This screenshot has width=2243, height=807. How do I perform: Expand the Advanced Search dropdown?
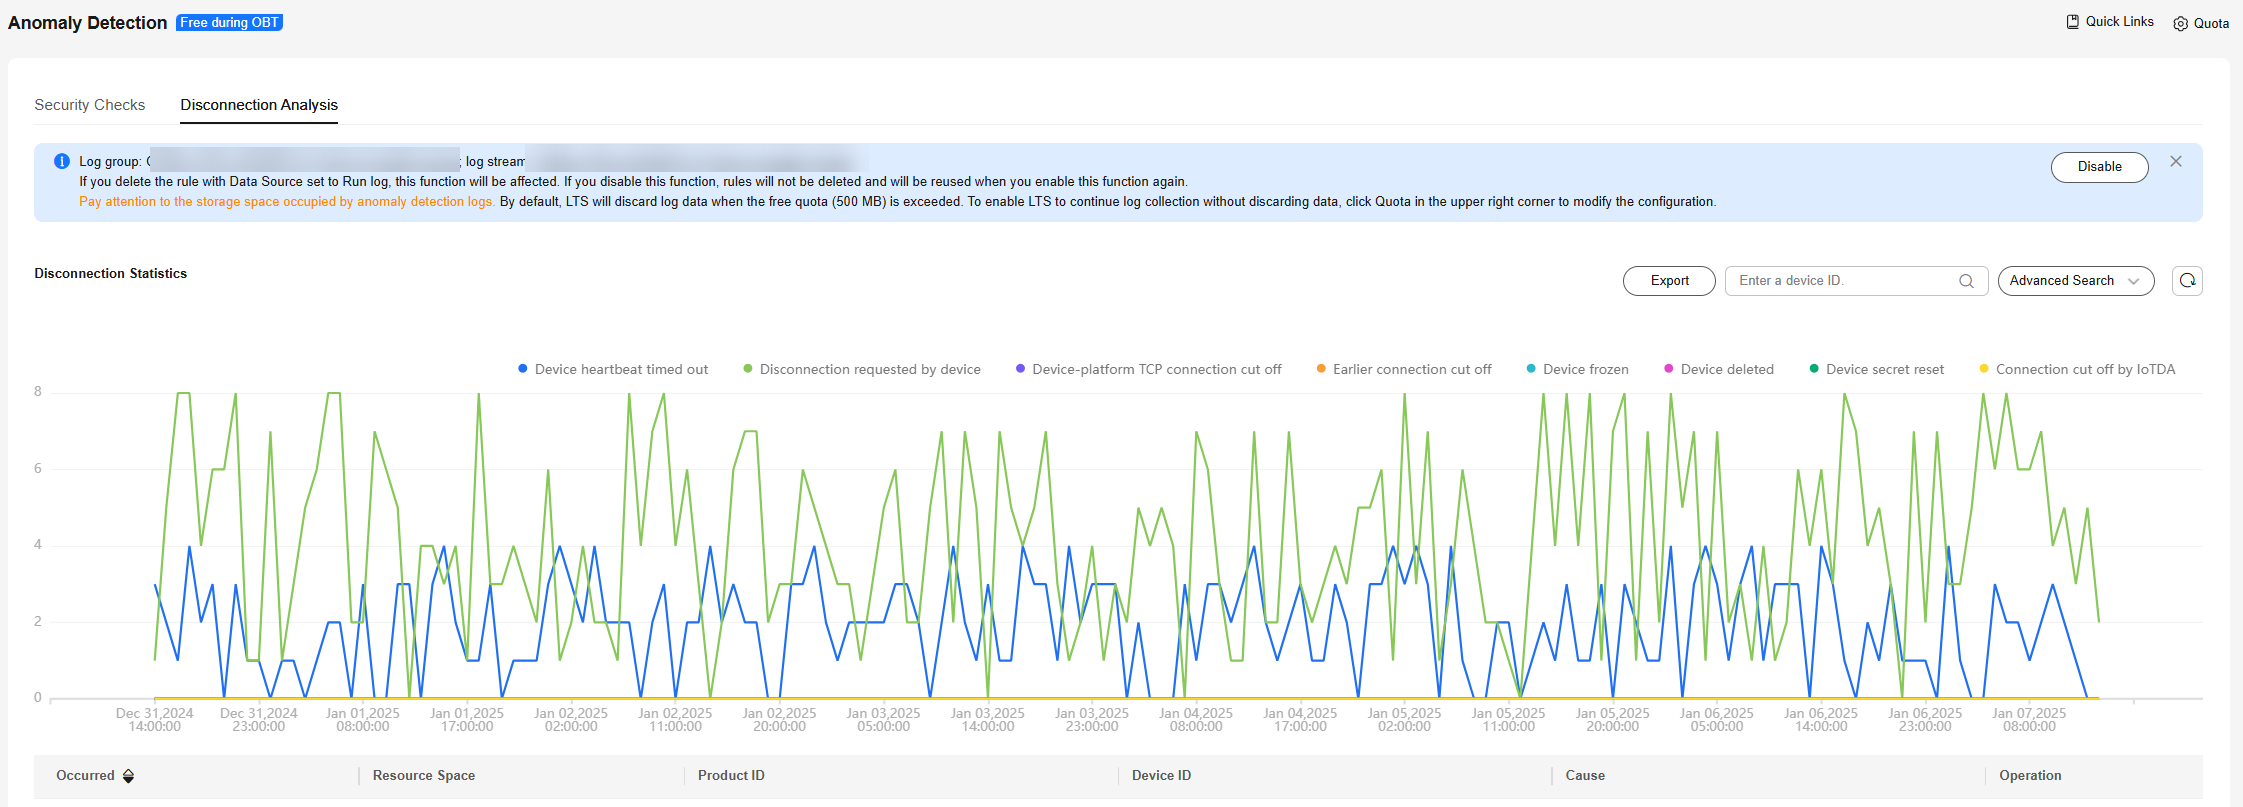[2075, 281]
